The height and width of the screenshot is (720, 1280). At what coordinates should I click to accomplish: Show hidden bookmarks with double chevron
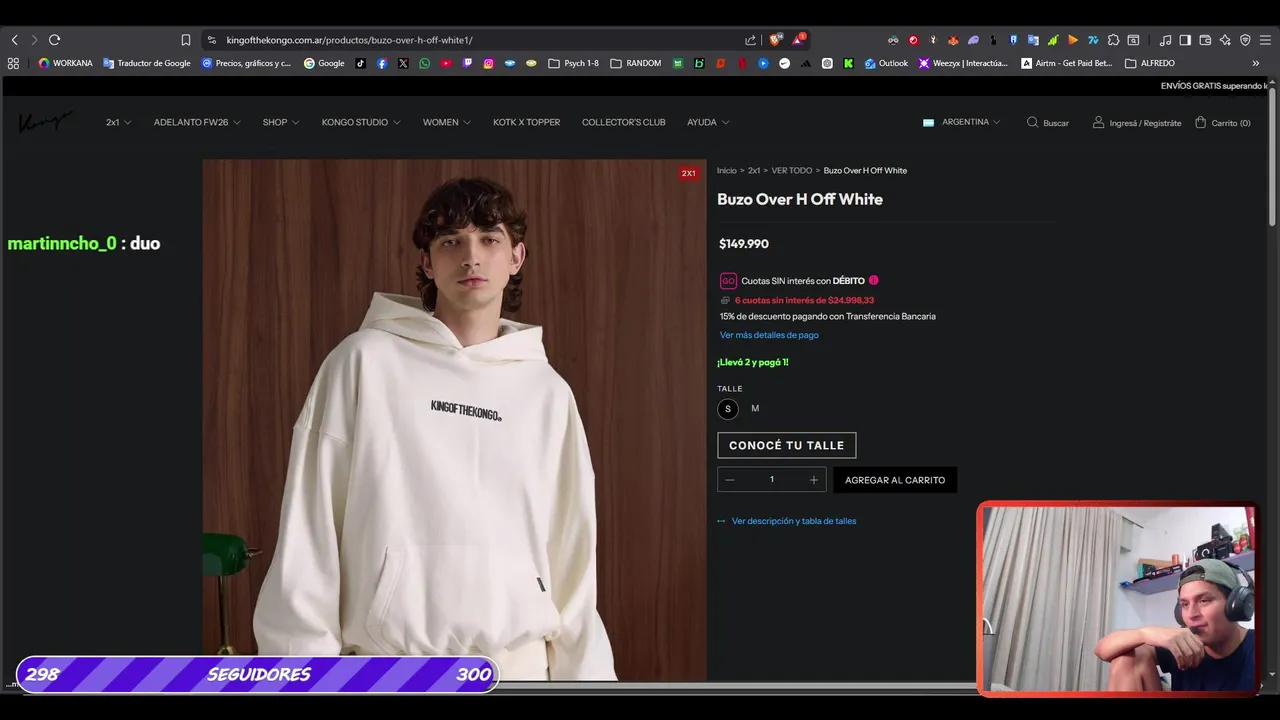(x=1256, y=63)
